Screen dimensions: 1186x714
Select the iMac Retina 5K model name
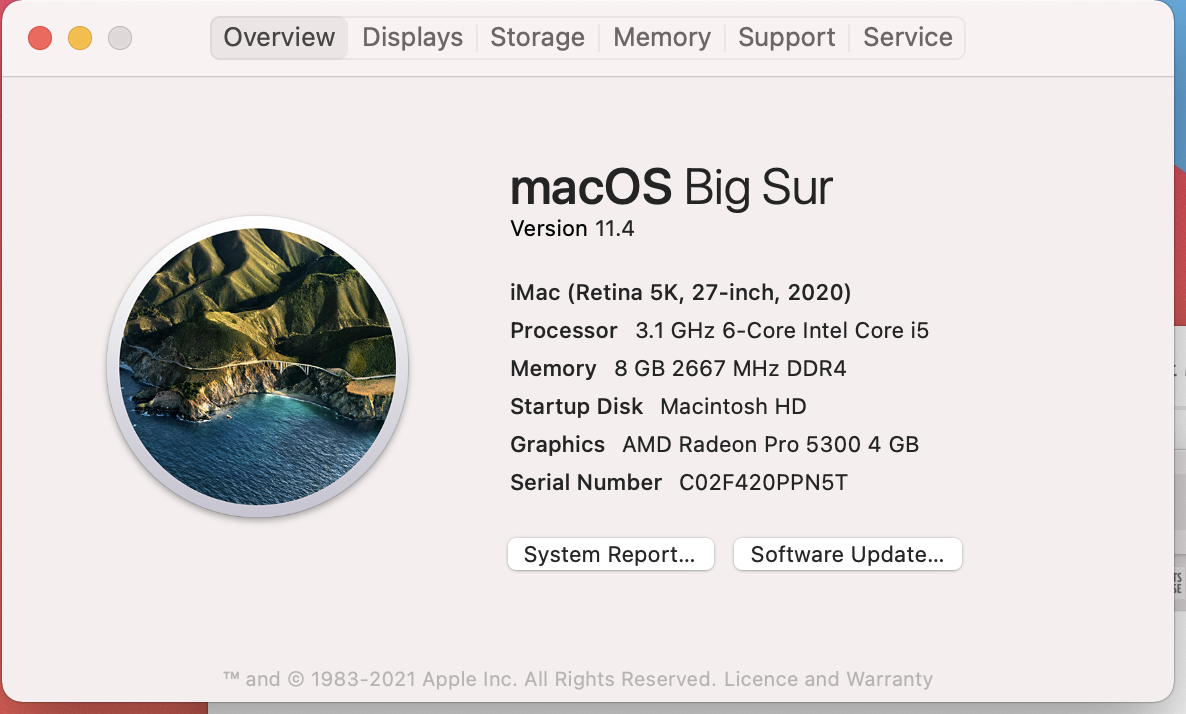pyautogui.click(x=680, y=292)
